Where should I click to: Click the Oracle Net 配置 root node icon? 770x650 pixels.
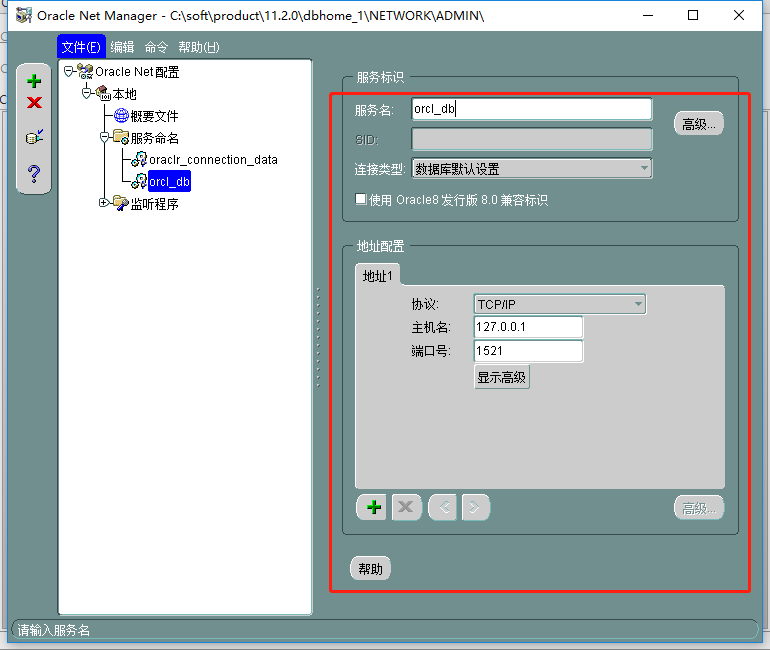85,72
